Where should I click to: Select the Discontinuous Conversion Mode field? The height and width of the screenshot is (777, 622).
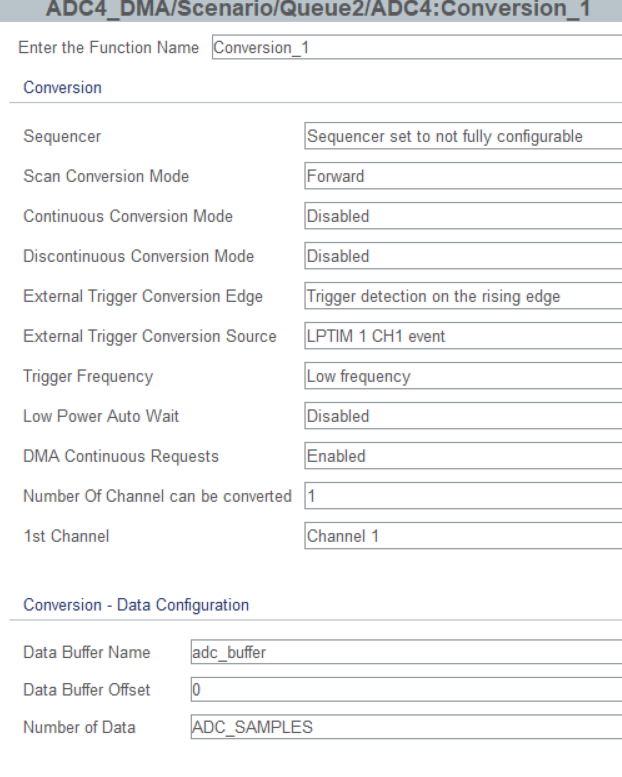click(463, 256)
